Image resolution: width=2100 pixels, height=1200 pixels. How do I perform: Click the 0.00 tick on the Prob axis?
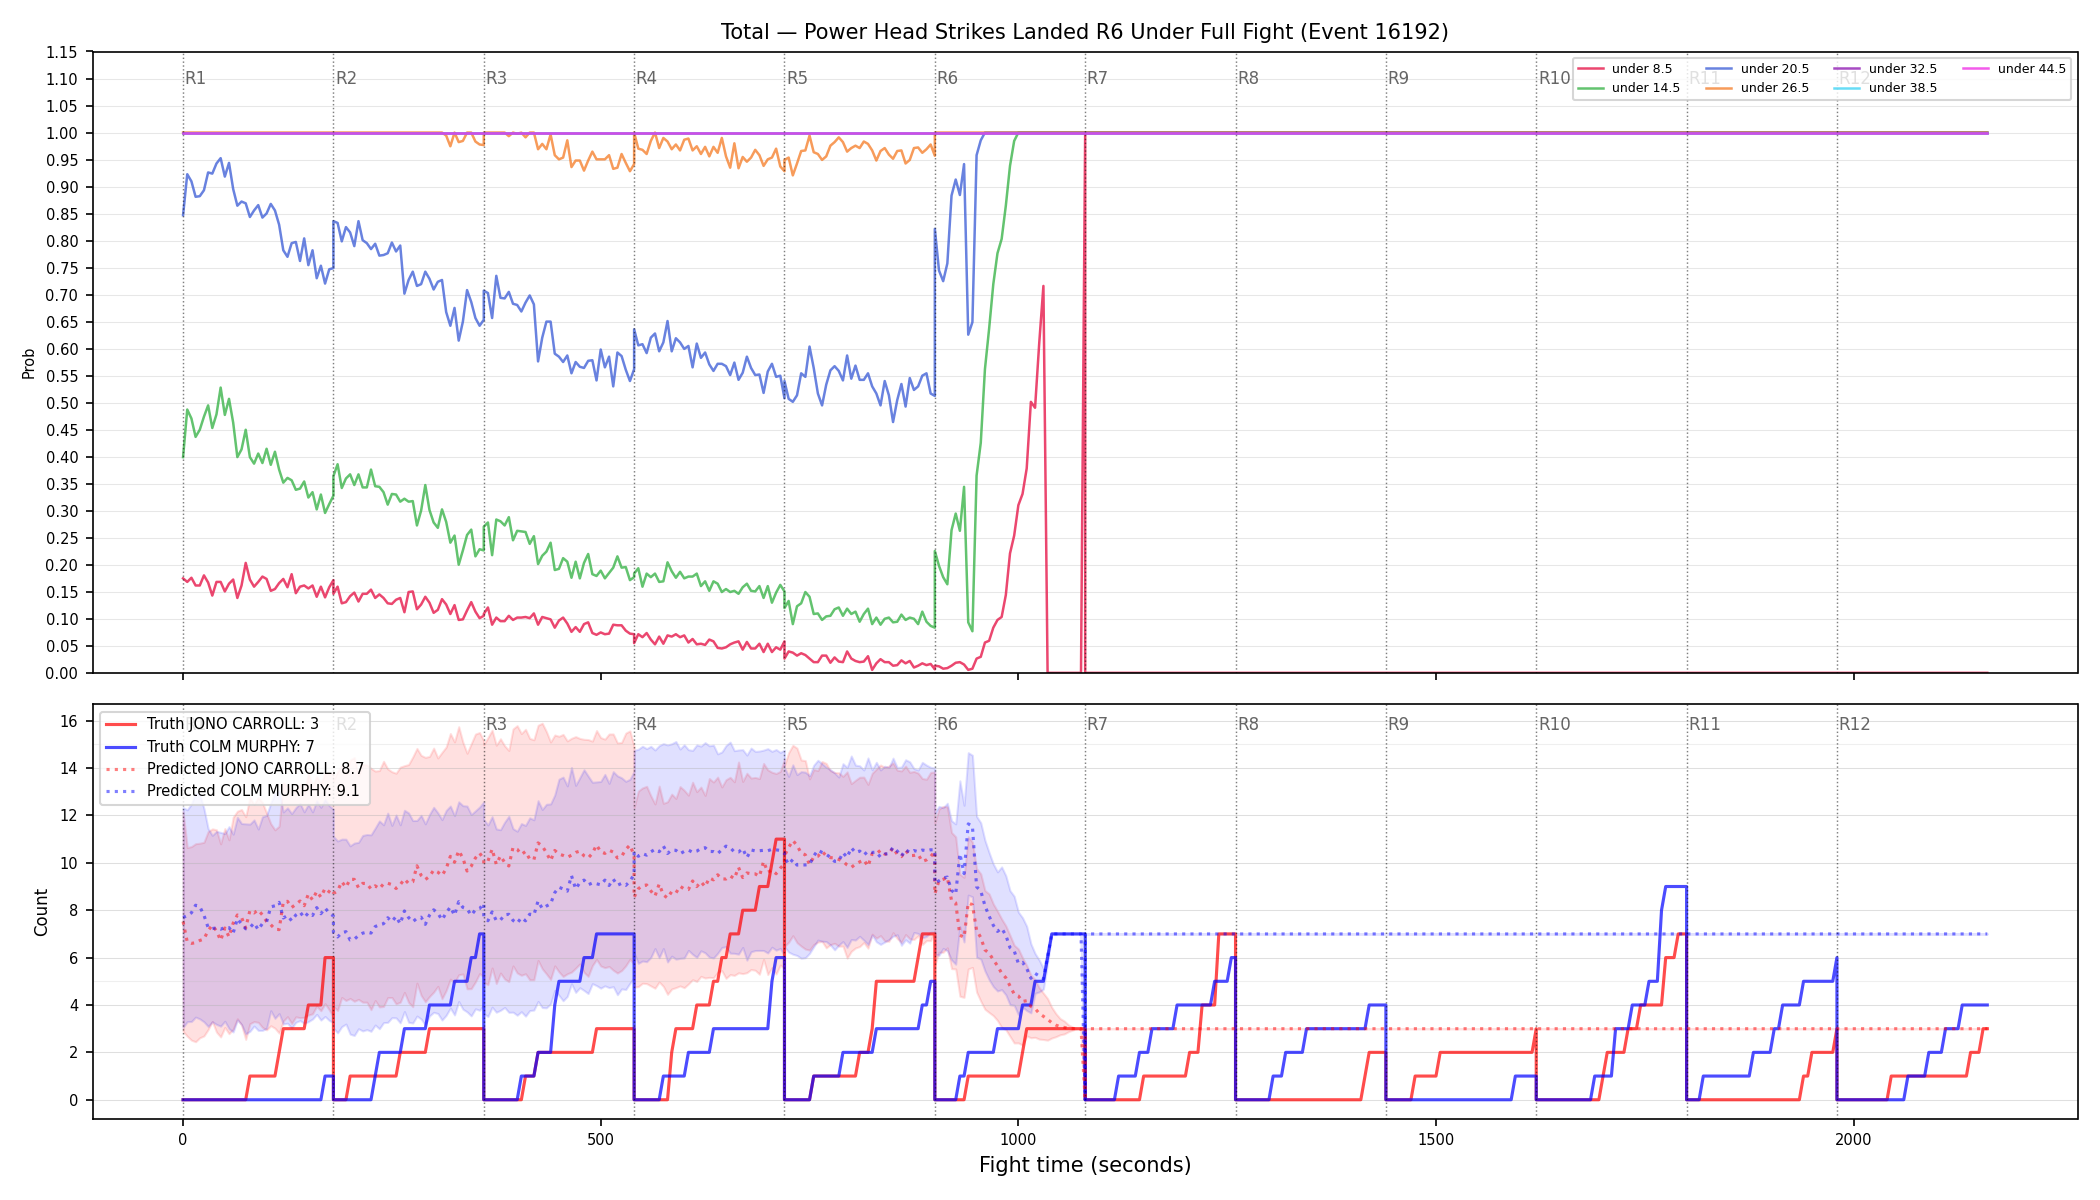click(x=62, y=673)
